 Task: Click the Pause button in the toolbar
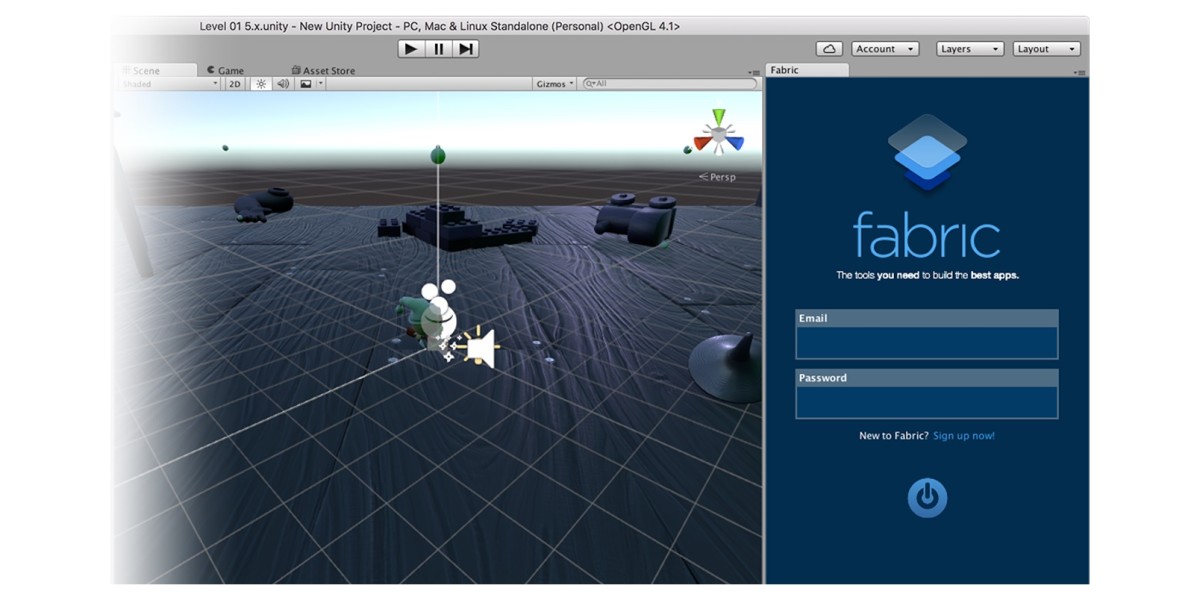[x=438, y=49]
